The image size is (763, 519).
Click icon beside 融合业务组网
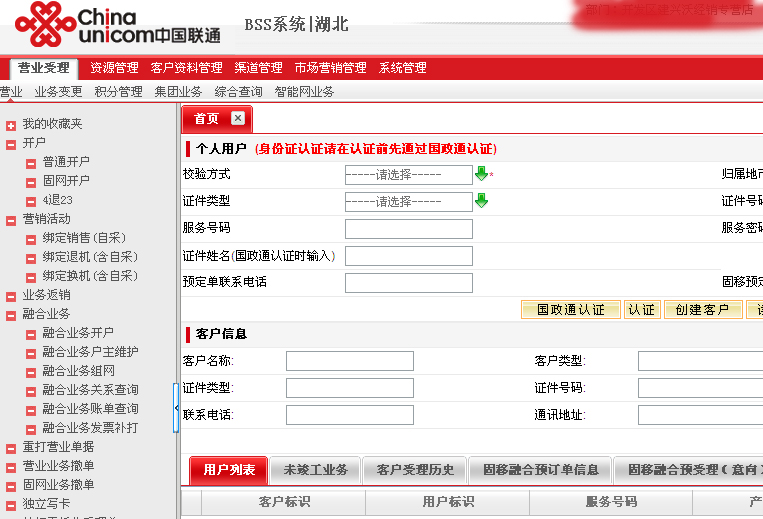[x=31, y=373]
